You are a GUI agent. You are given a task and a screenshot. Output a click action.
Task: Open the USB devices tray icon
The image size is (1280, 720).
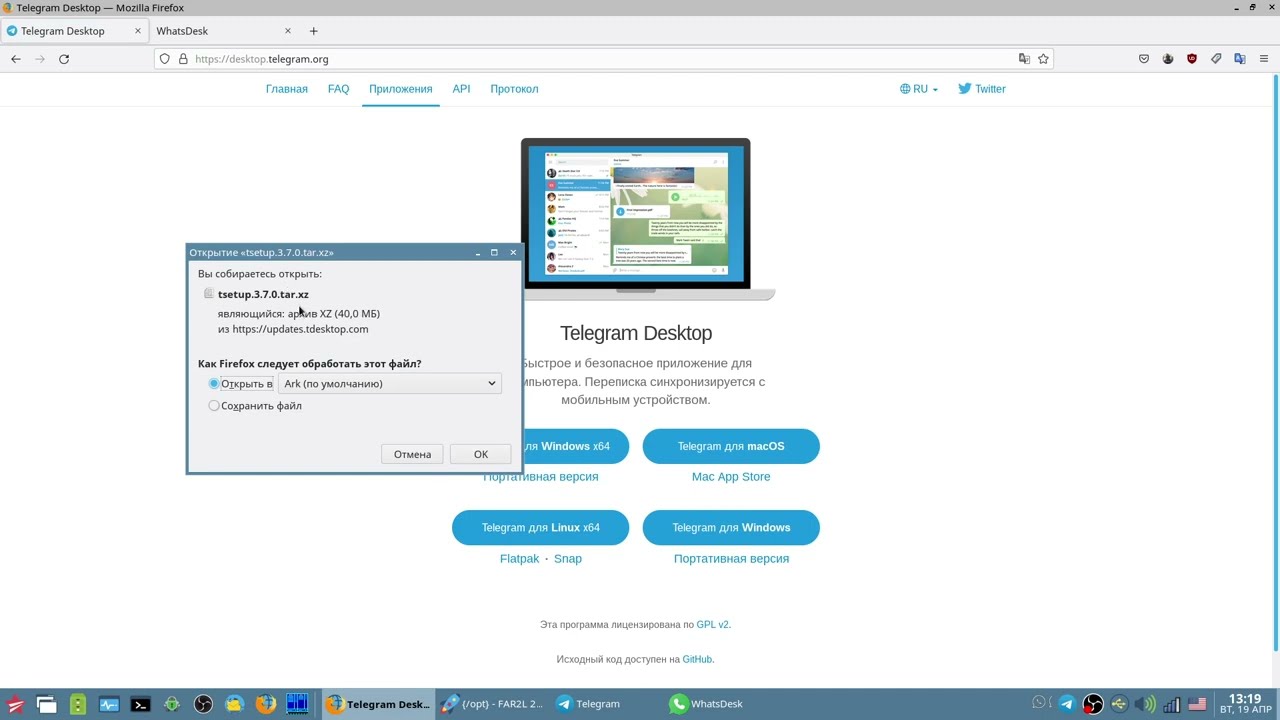click(1119, 704)
